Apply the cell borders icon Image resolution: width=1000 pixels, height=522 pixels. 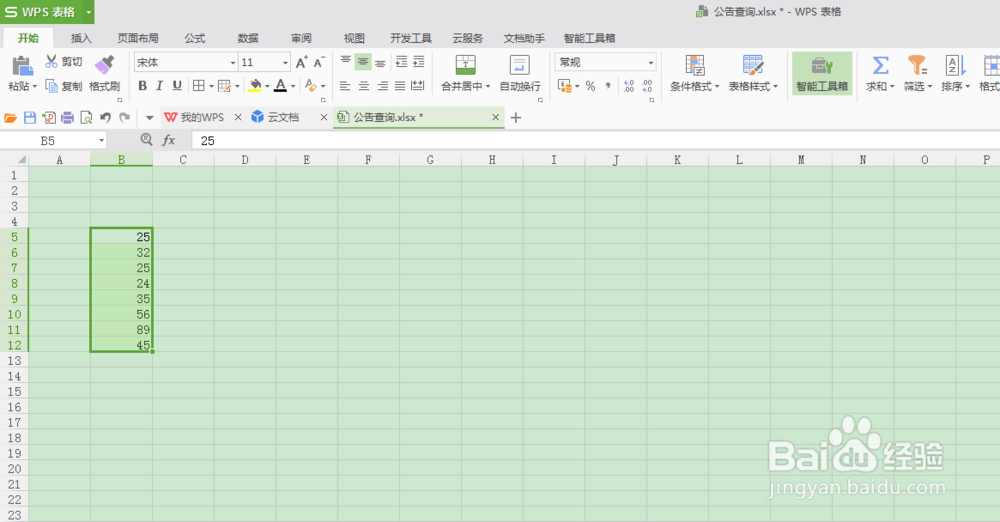tap(199, 86)
